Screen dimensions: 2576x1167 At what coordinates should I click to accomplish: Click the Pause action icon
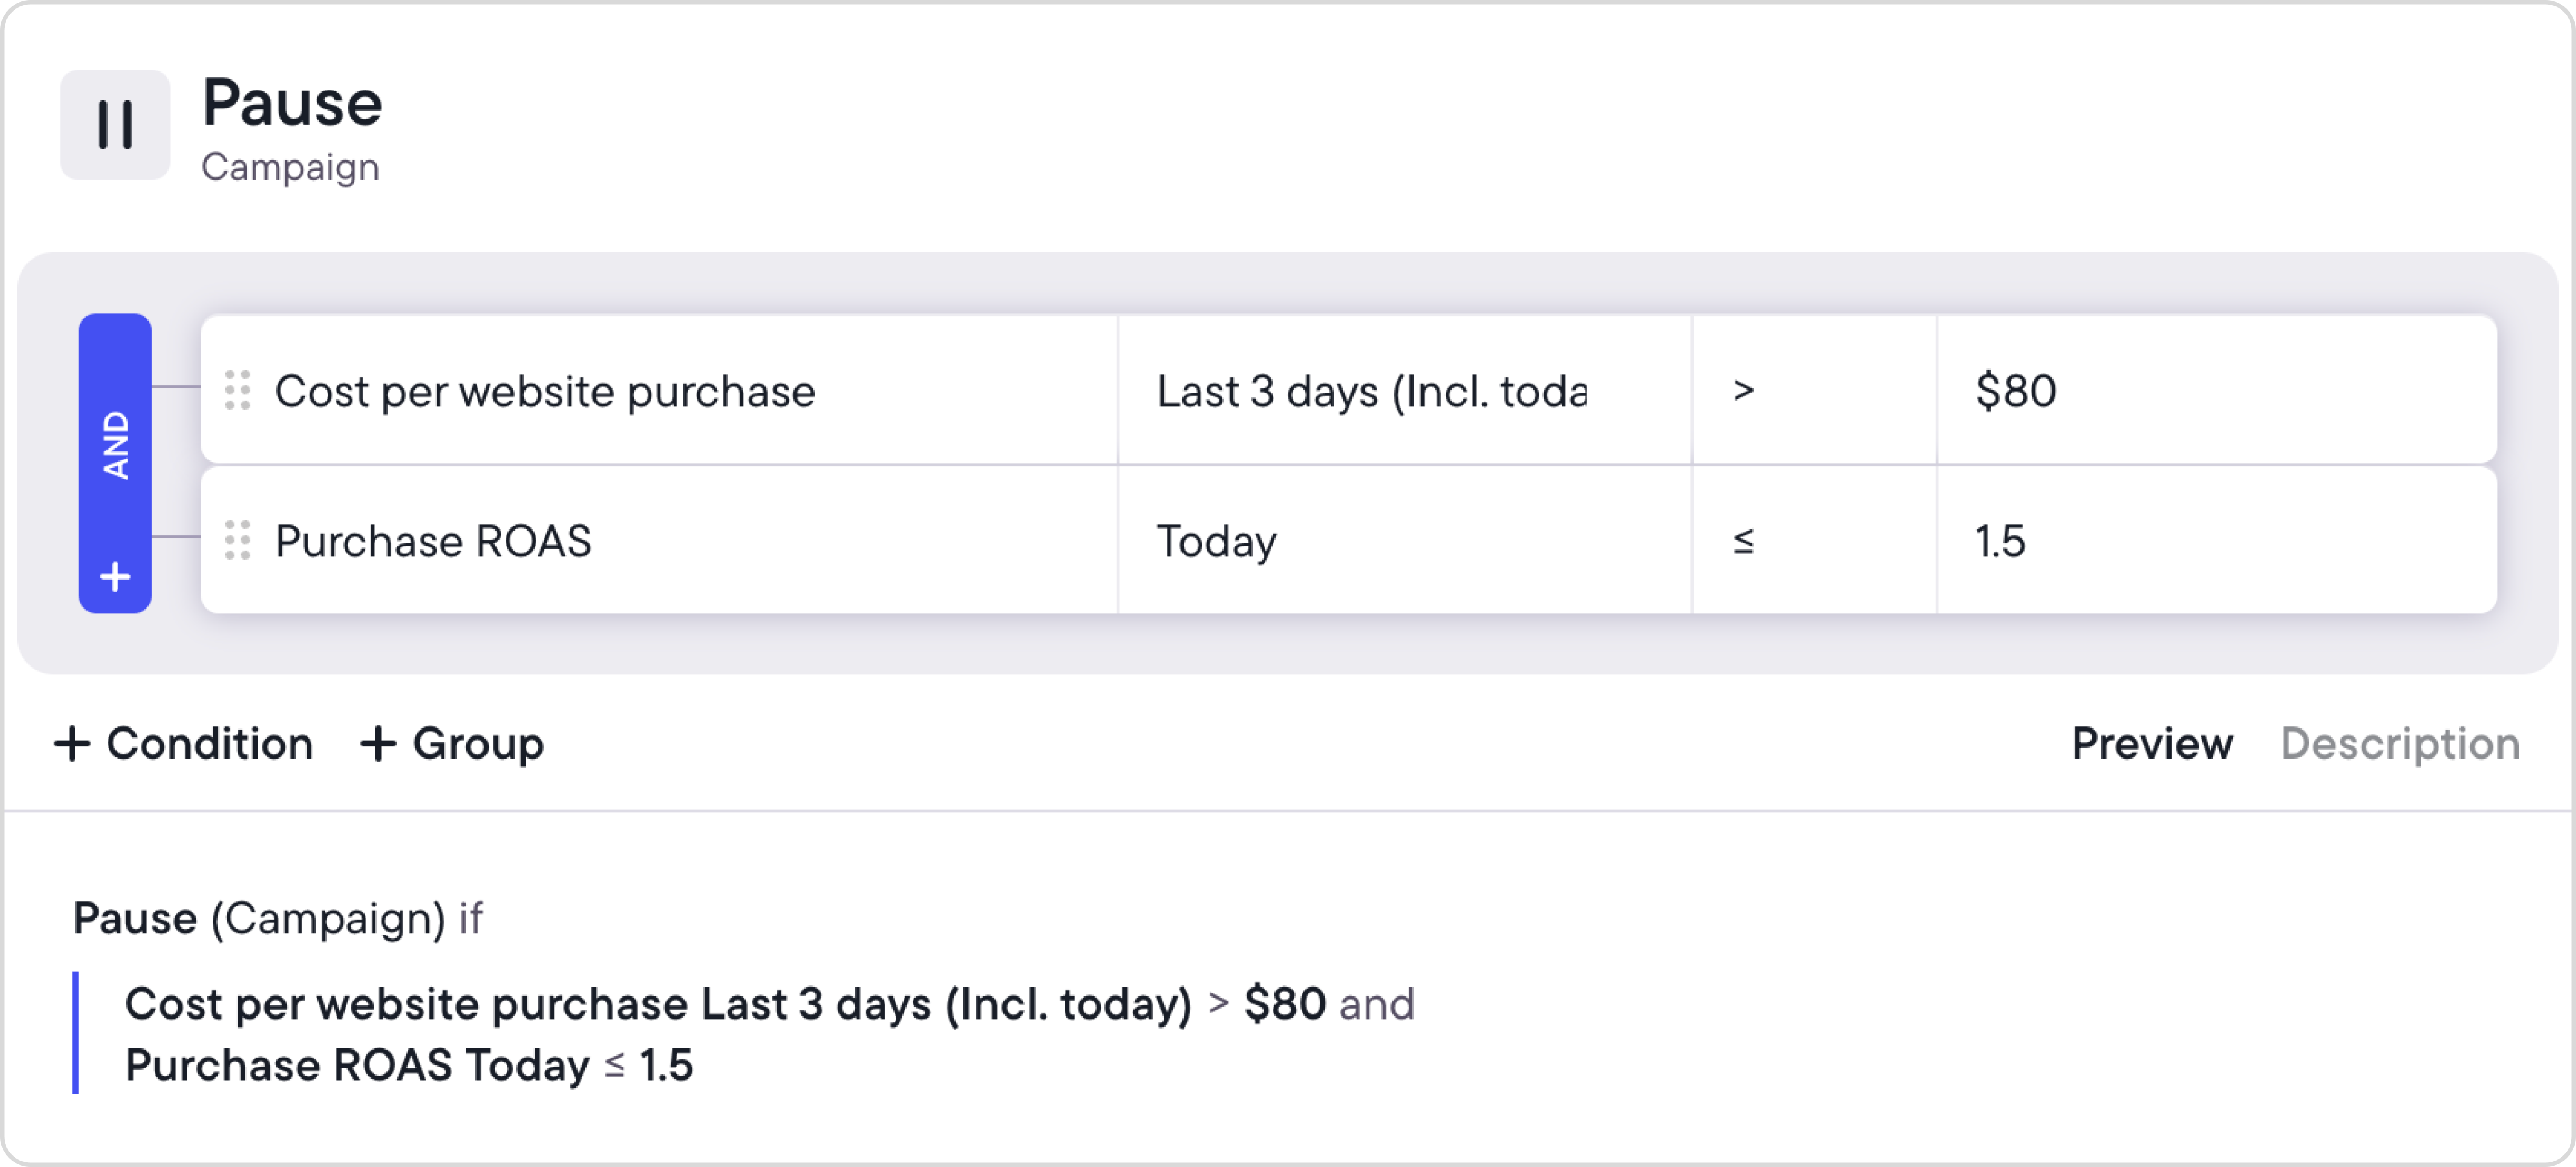point(115,125)
